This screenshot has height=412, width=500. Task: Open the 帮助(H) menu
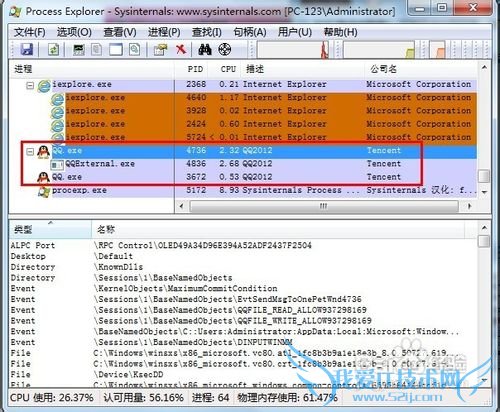click(x=341, y=32)
